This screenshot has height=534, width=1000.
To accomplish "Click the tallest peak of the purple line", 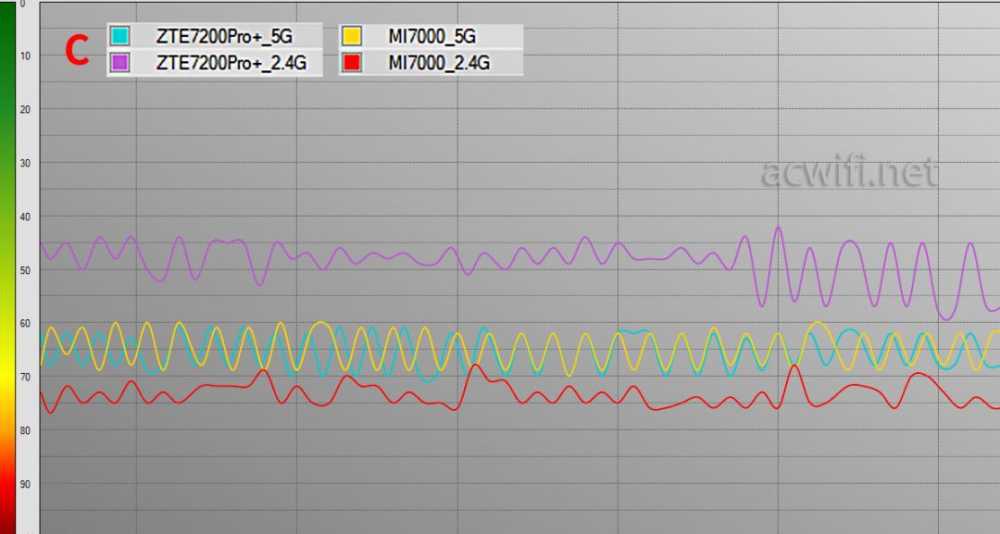I will [777, 228].
